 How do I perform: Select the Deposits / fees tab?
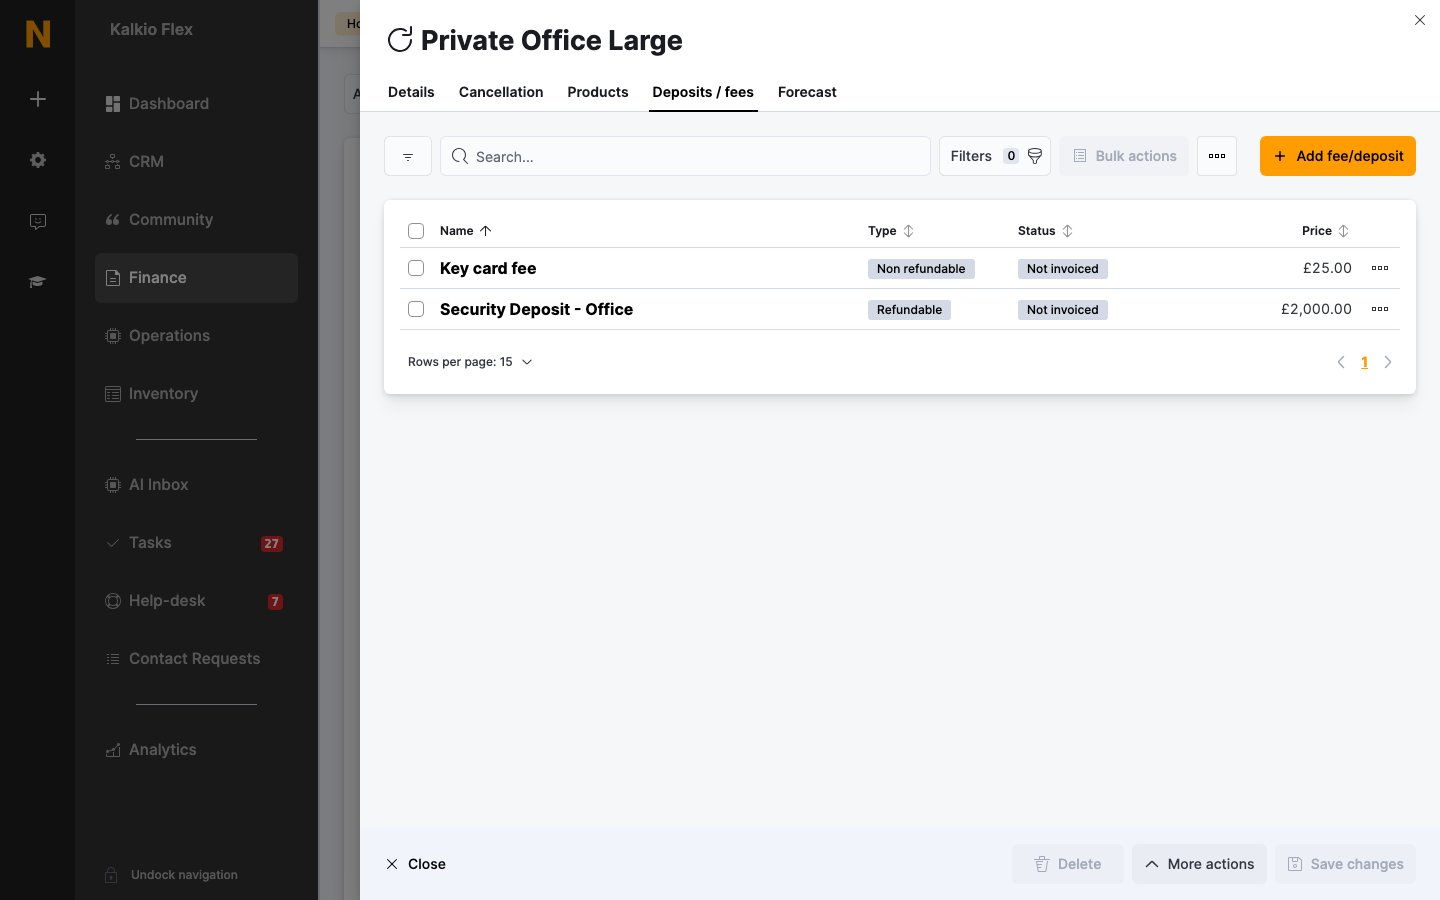pos(703,92)
